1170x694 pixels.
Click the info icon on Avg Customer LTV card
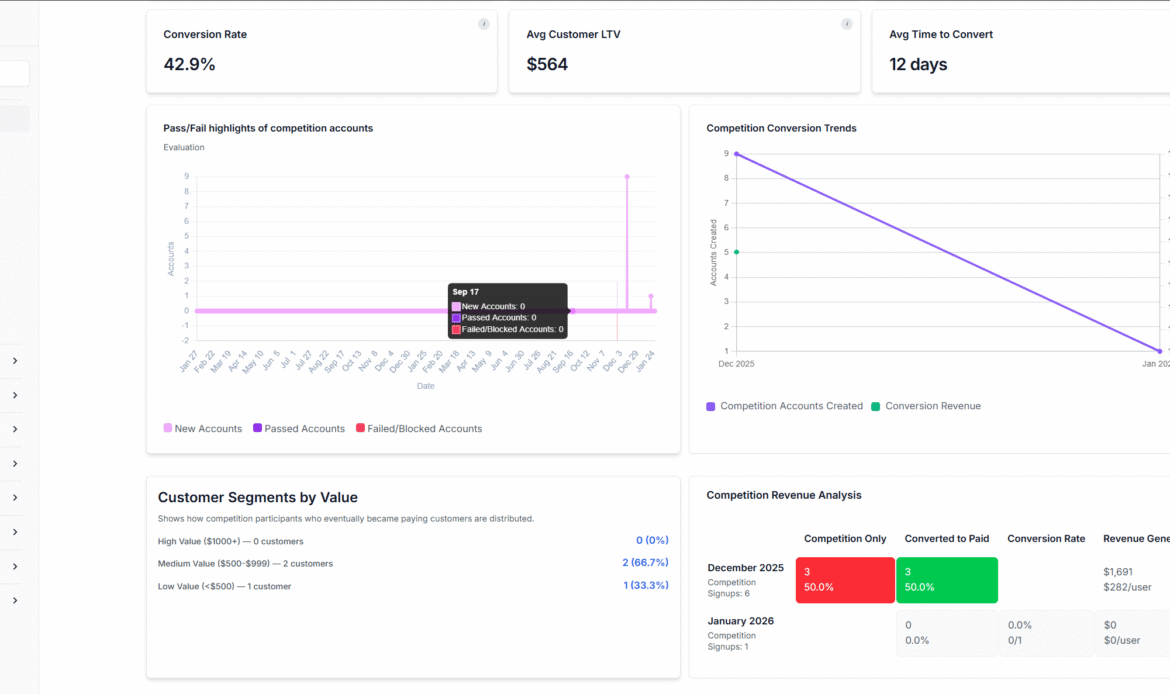click(x=847, y=24)
